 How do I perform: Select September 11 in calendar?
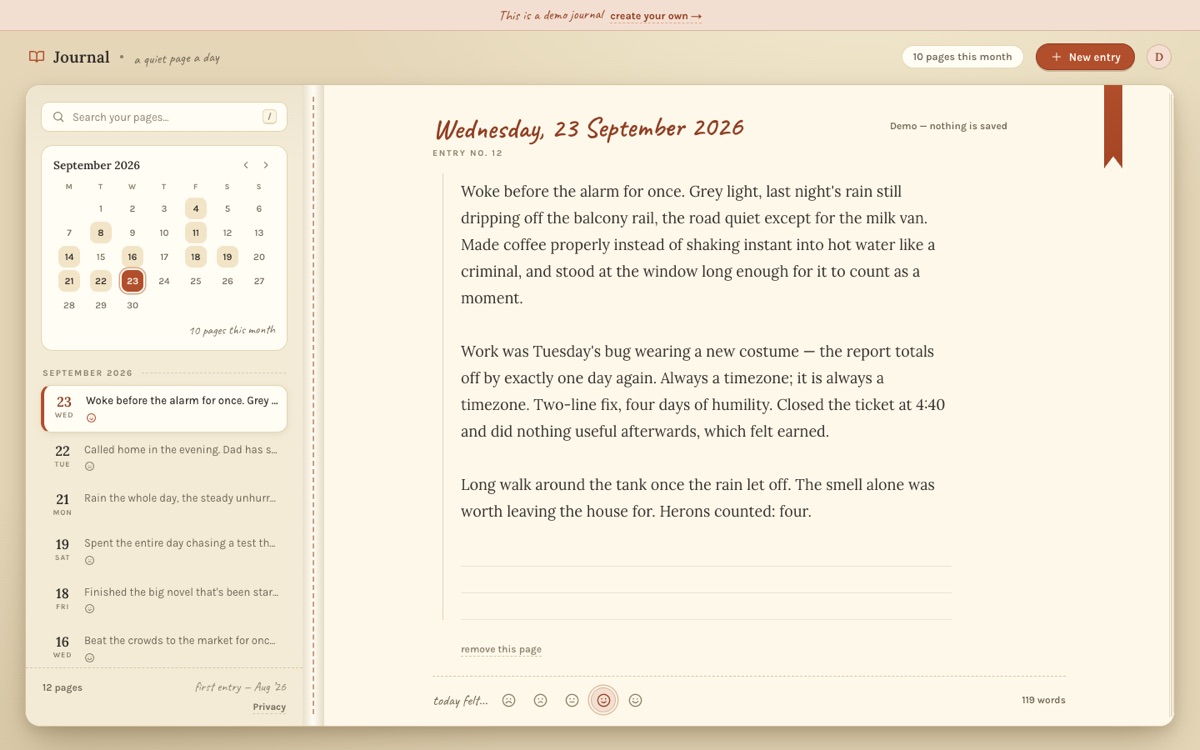pyautogui.click(x=196, y=233)
